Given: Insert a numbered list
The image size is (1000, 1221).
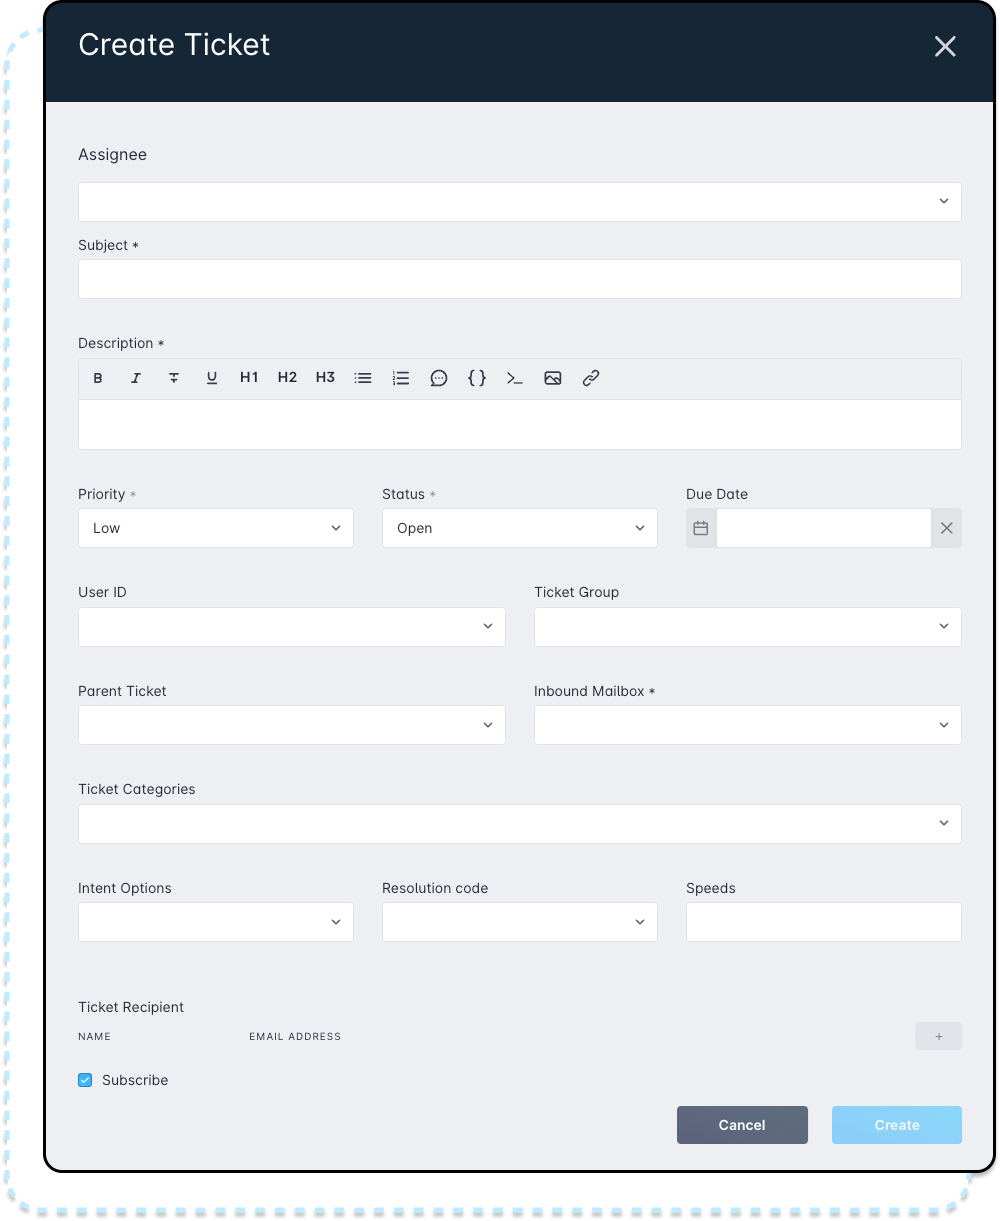Looking at the screenshot, I should (x=401, y=378).
